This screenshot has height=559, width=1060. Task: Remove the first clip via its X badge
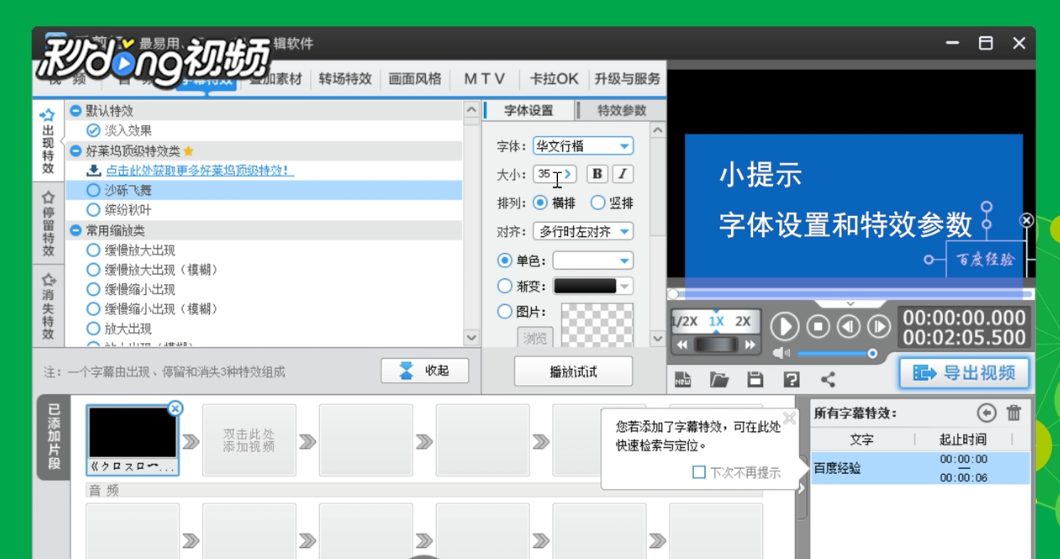[x=175, y=408]
